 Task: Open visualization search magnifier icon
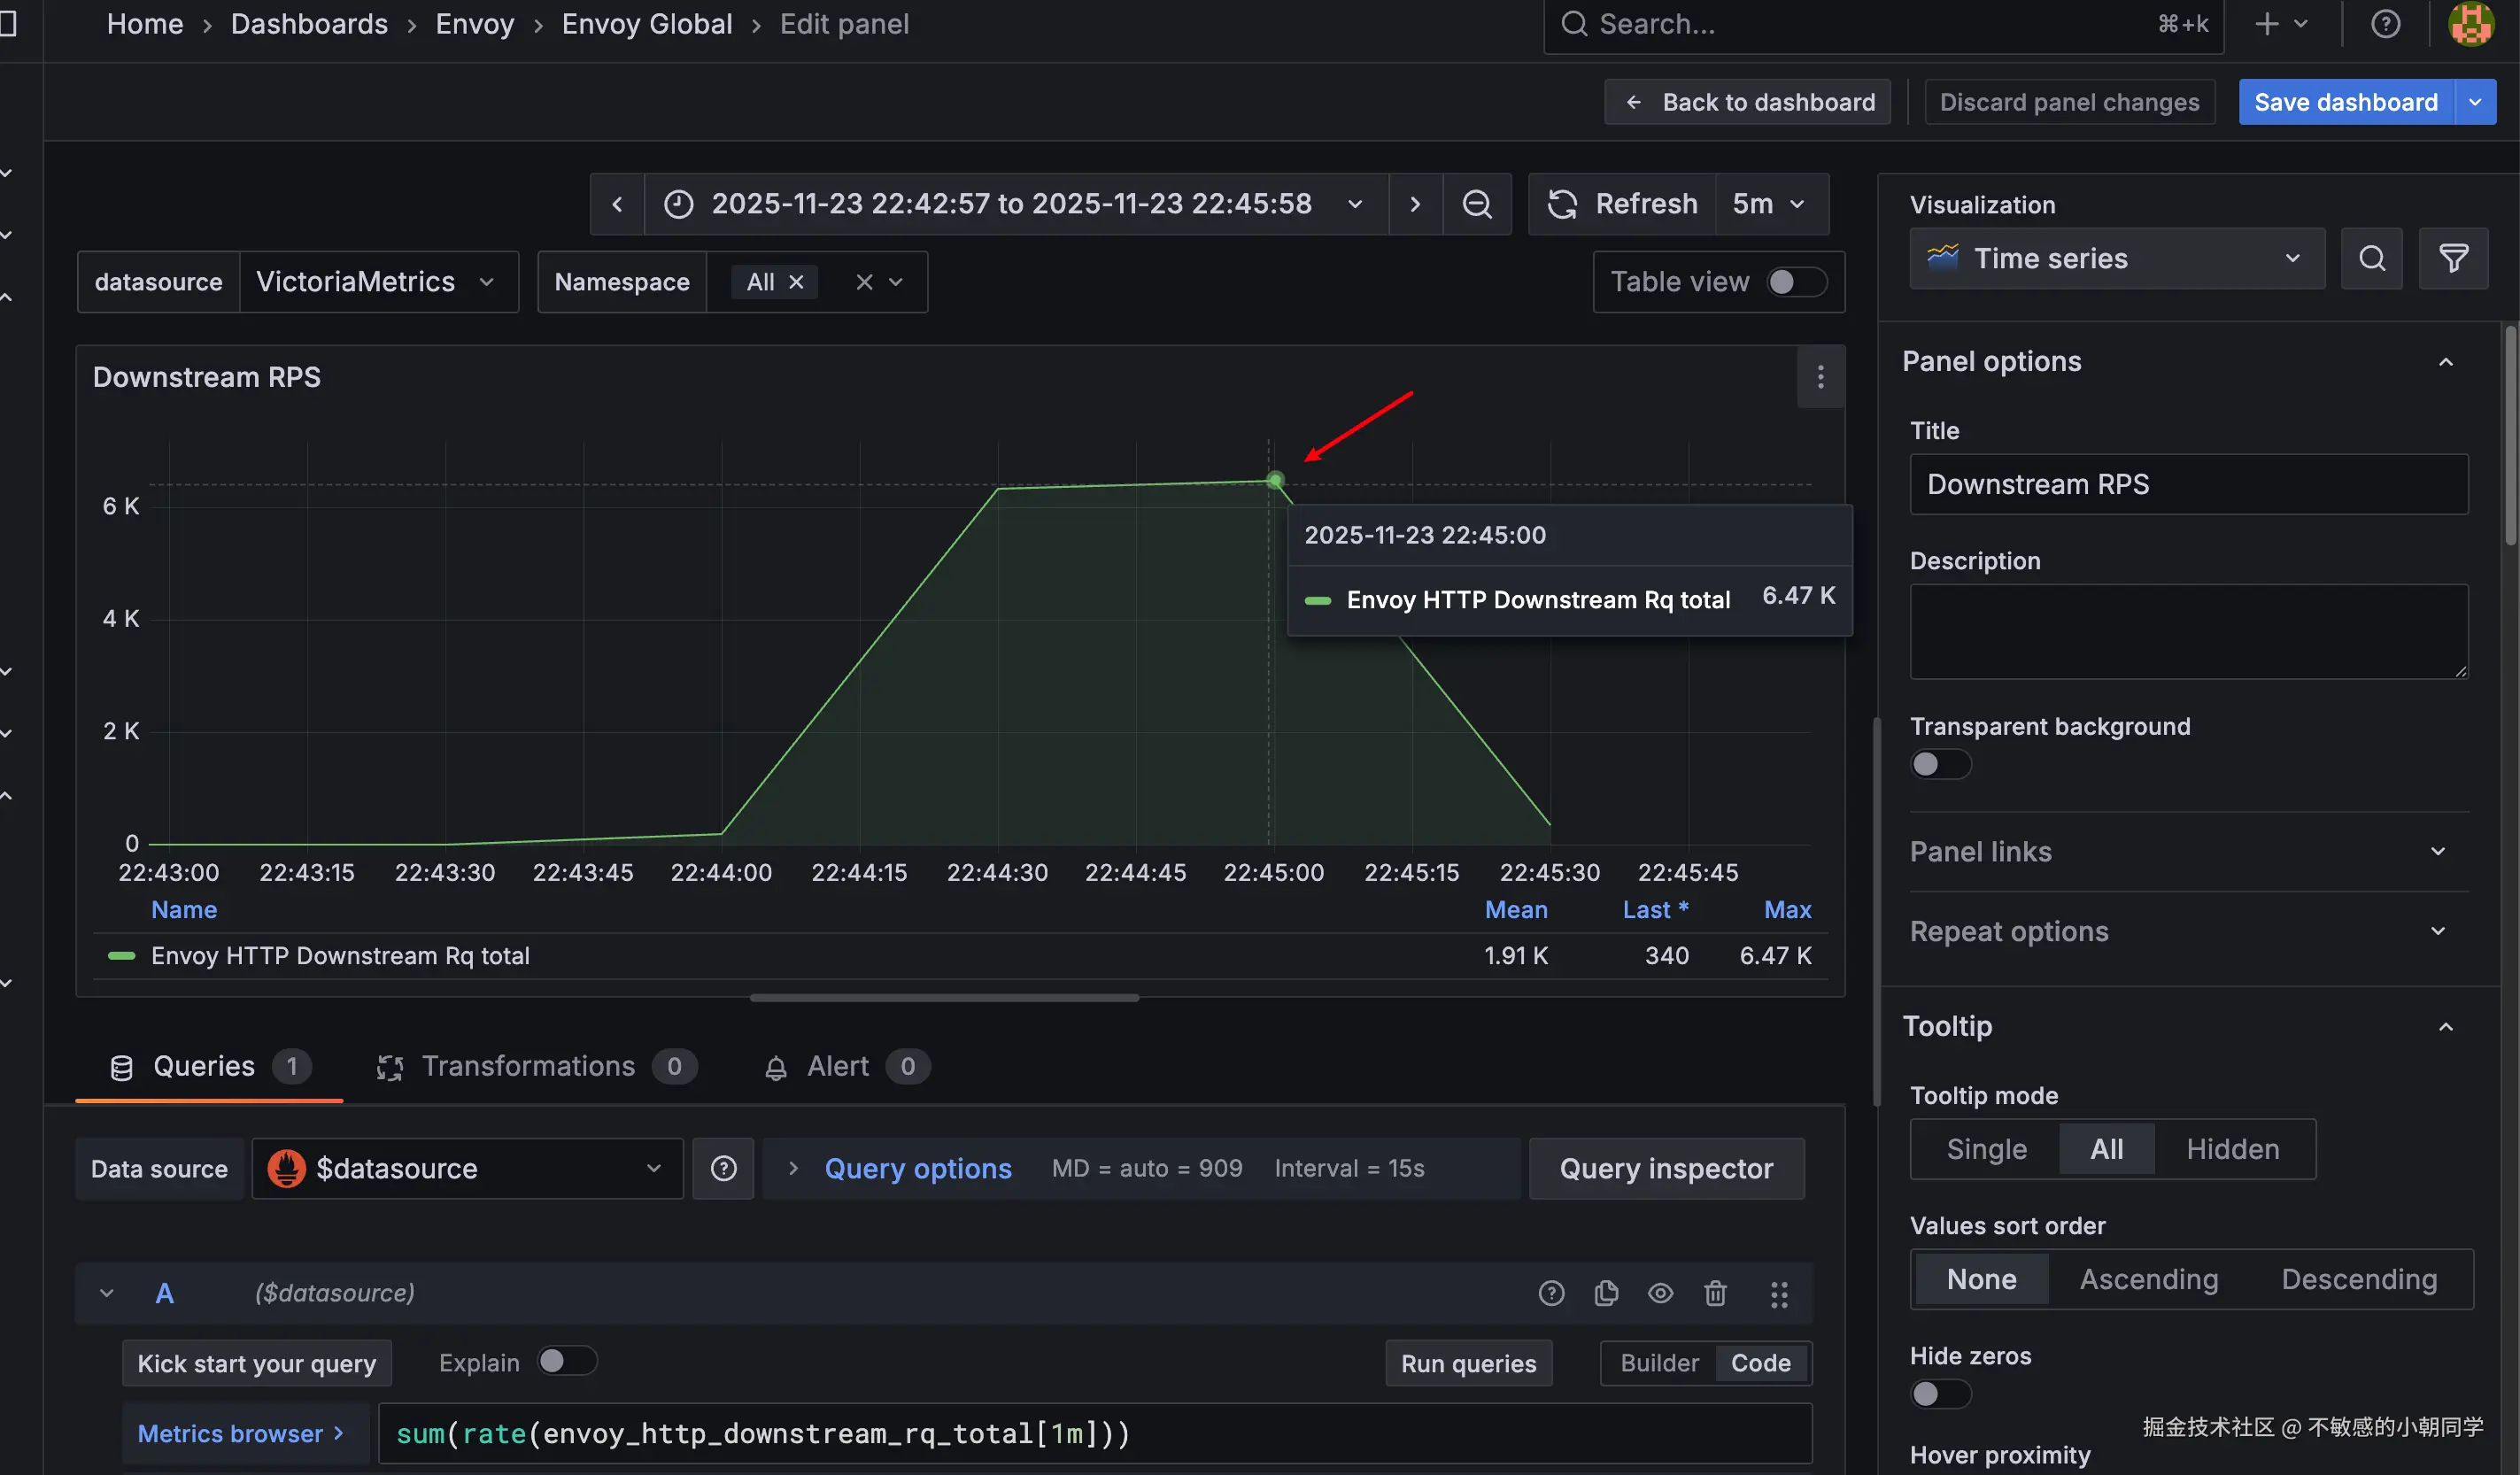[x=2371, y=259]
